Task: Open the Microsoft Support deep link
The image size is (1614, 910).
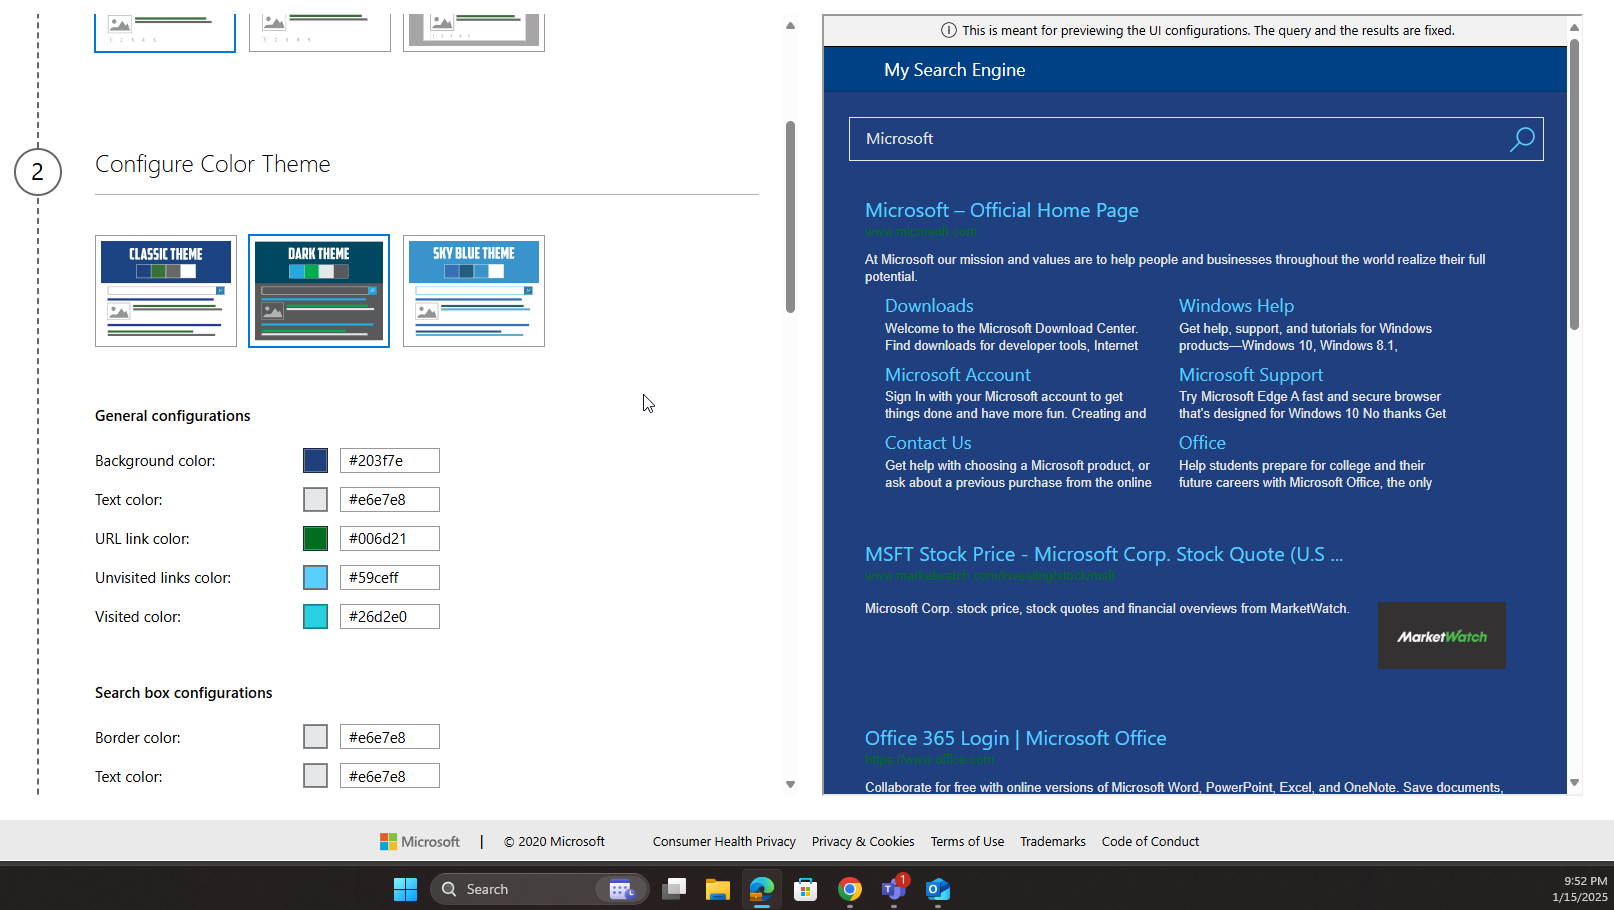Action: point(1251,375)
